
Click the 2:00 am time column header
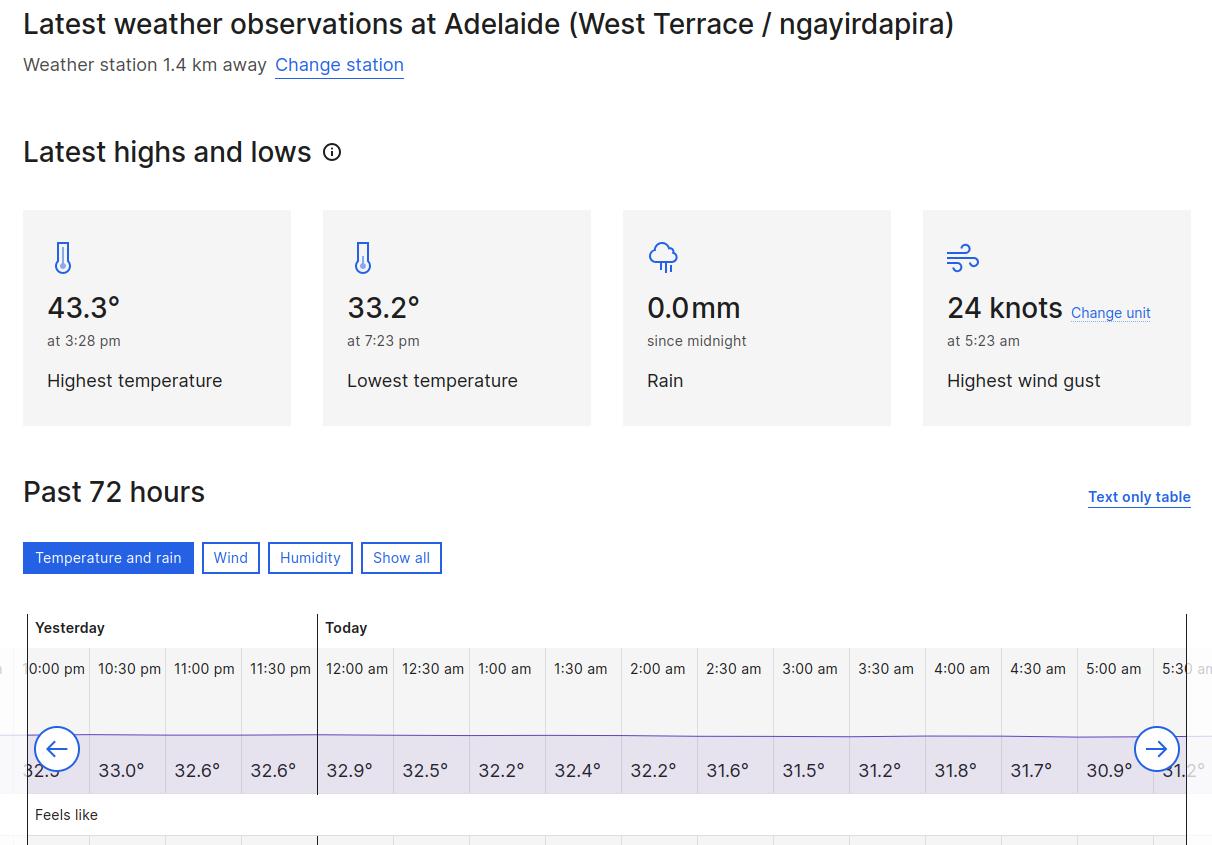(657, 669)
